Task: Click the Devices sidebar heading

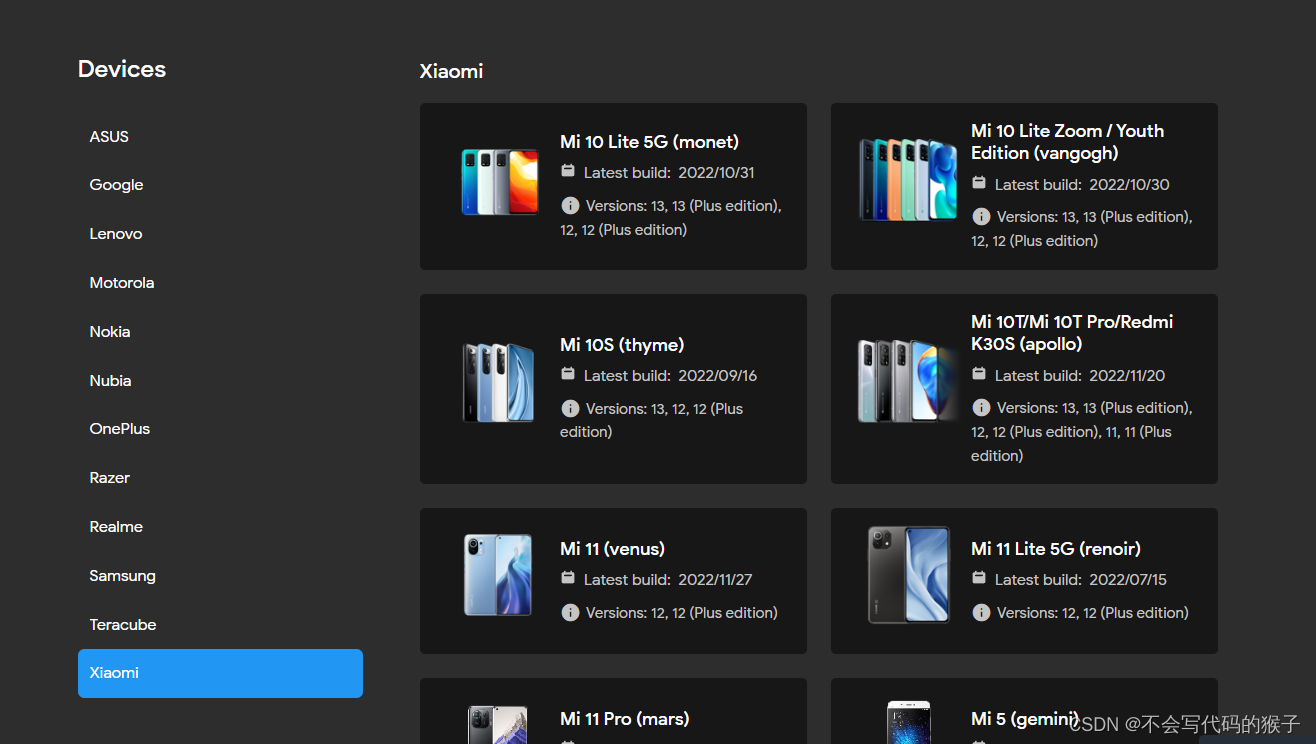Action: click(x=122, y=69)
